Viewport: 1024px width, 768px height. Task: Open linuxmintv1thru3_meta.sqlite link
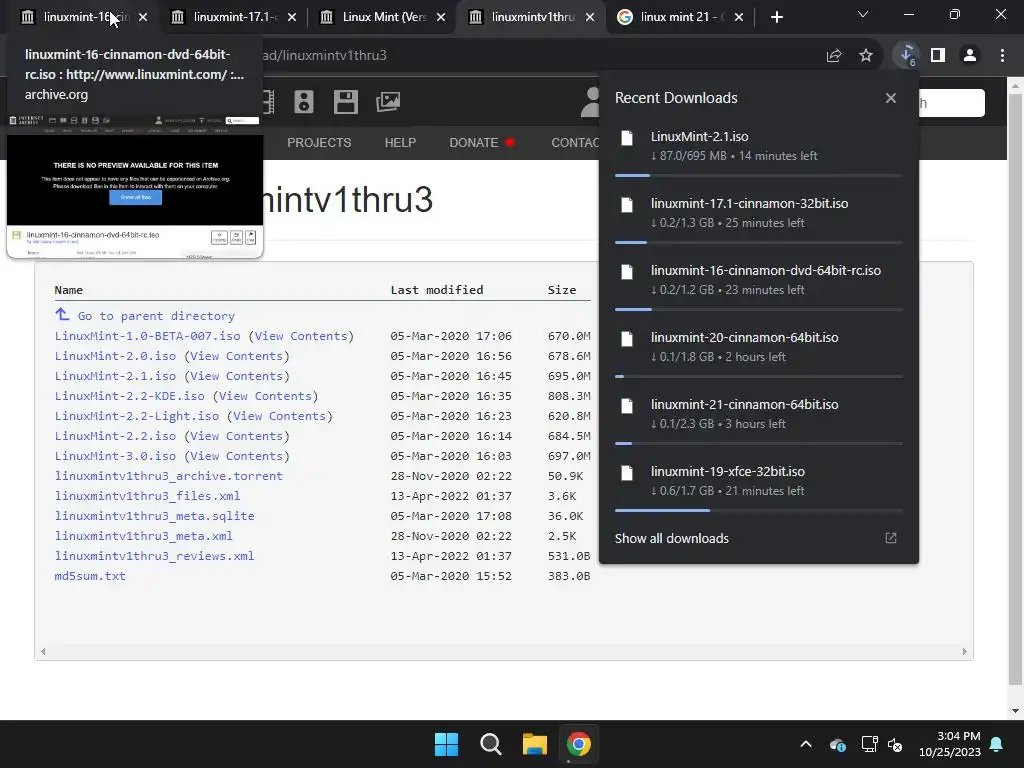pos(154,516)
